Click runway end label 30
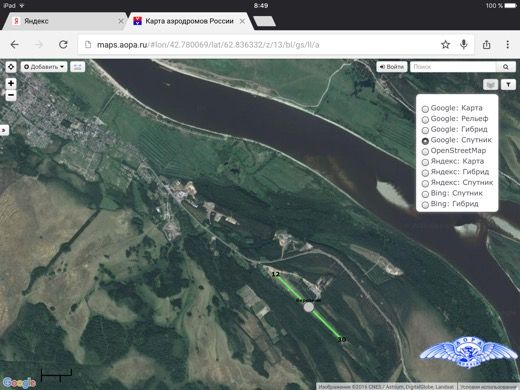The image size is (520, 390). point(342,340)
